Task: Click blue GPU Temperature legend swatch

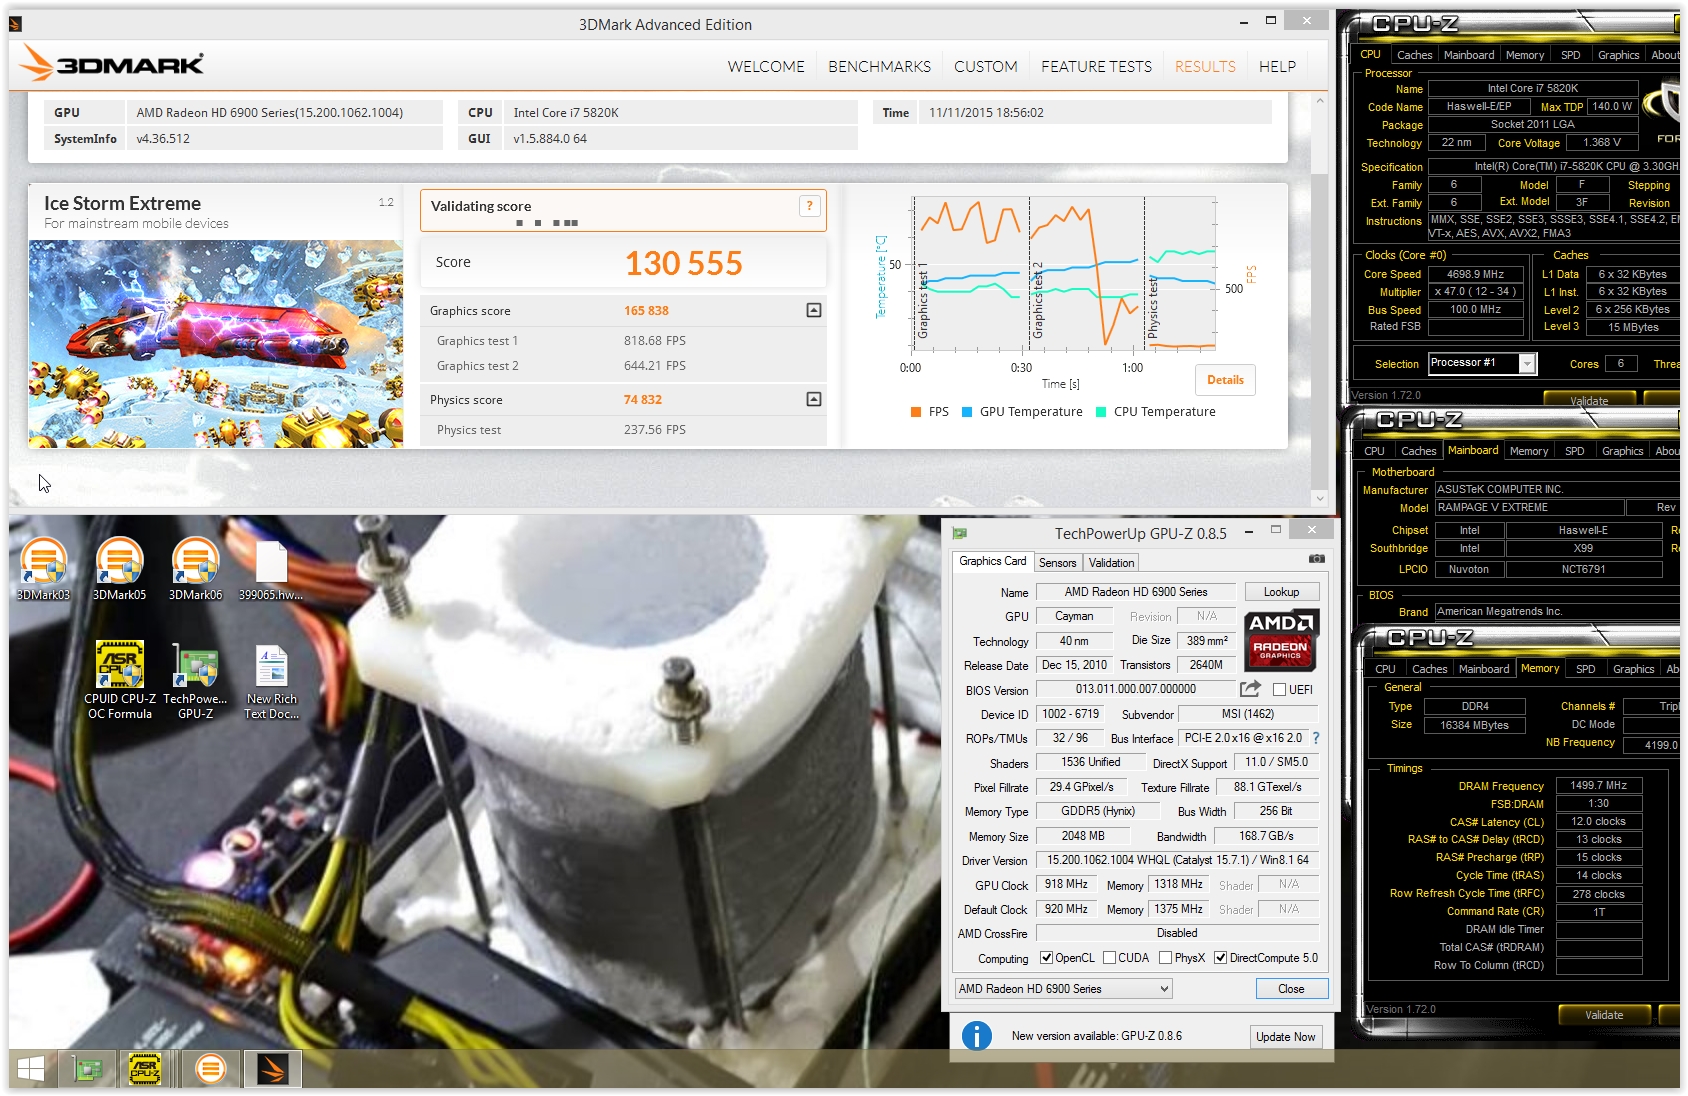Action: (x=967, y=412)
